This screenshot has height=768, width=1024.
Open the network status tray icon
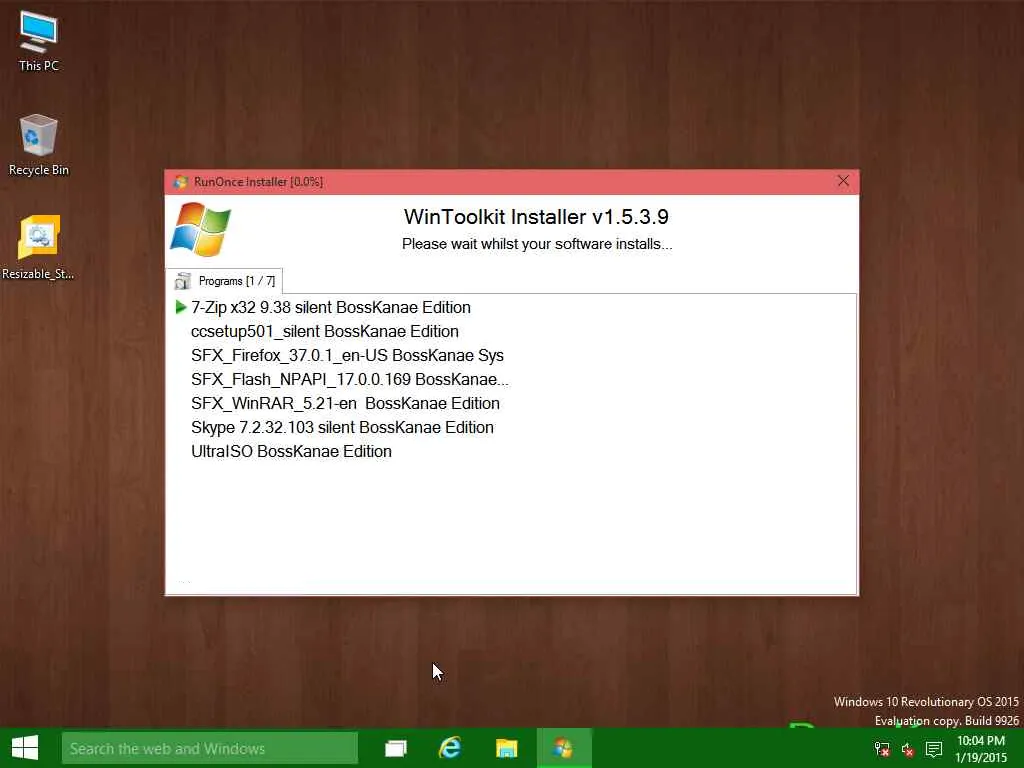882,749
